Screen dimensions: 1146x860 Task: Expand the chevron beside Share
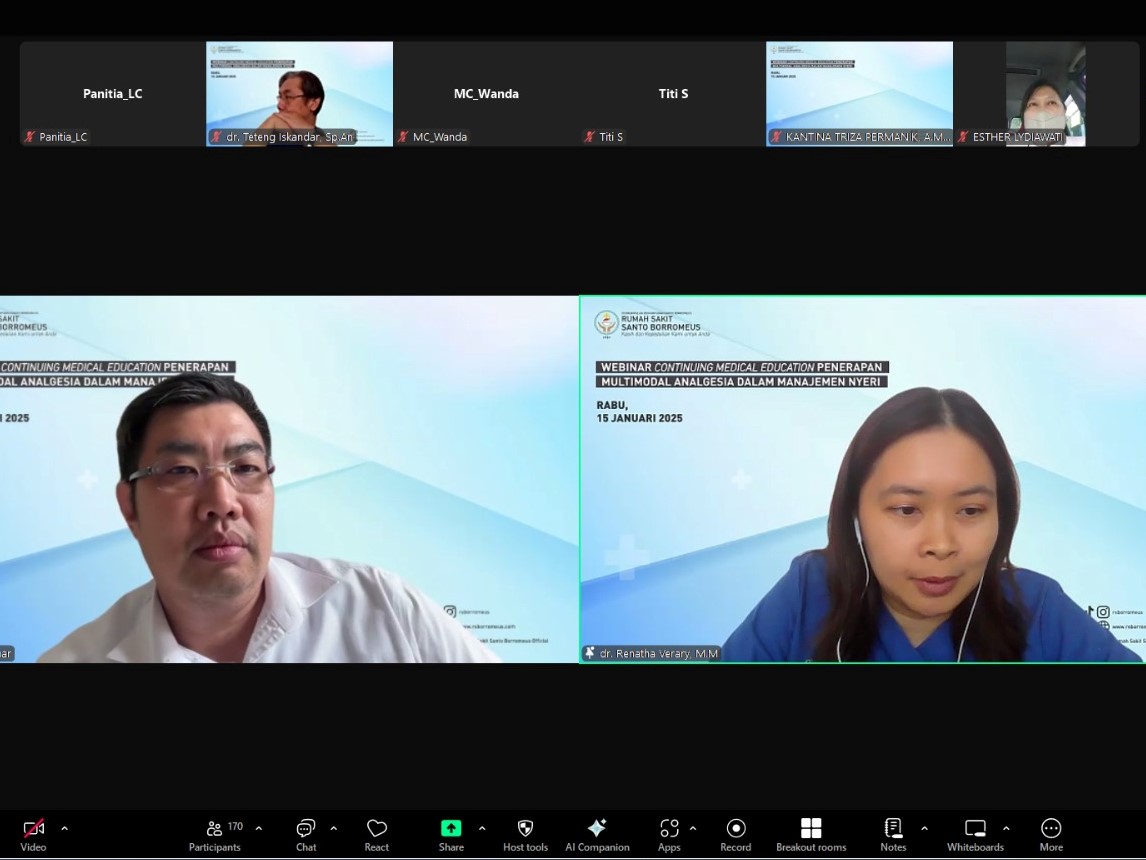(x=482, y=828)
